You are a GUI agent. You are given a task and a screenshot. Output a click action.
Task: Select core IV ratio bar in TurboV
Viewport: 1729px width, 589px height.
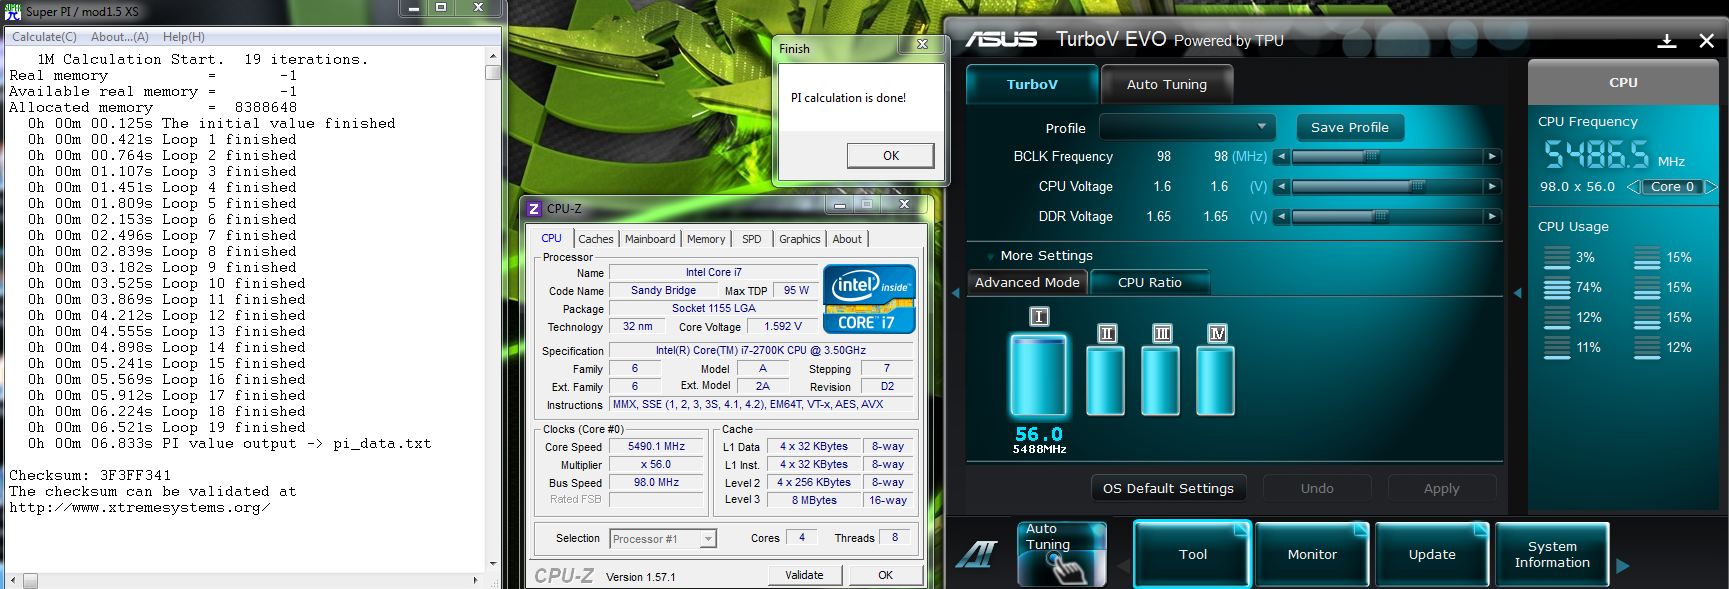(x=1216, y=380)
